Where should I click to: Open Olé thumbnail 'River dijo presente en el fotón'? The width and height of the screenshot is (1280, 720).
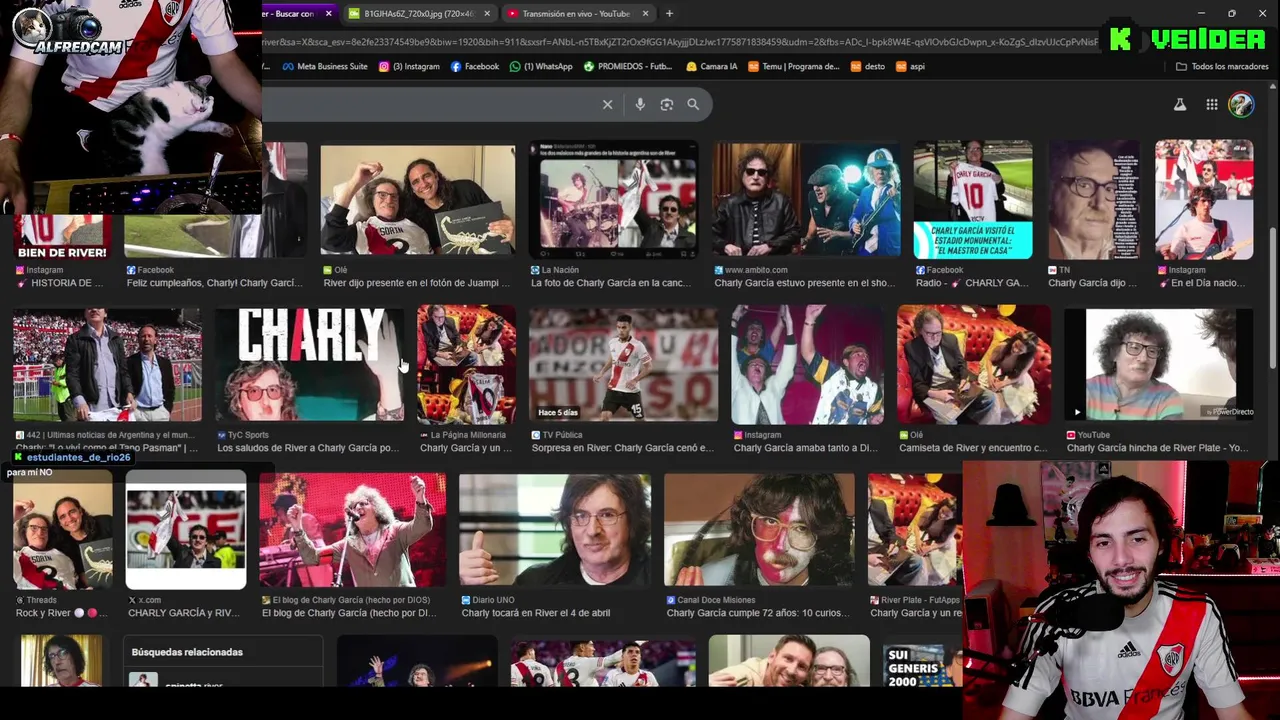point(418,200)
